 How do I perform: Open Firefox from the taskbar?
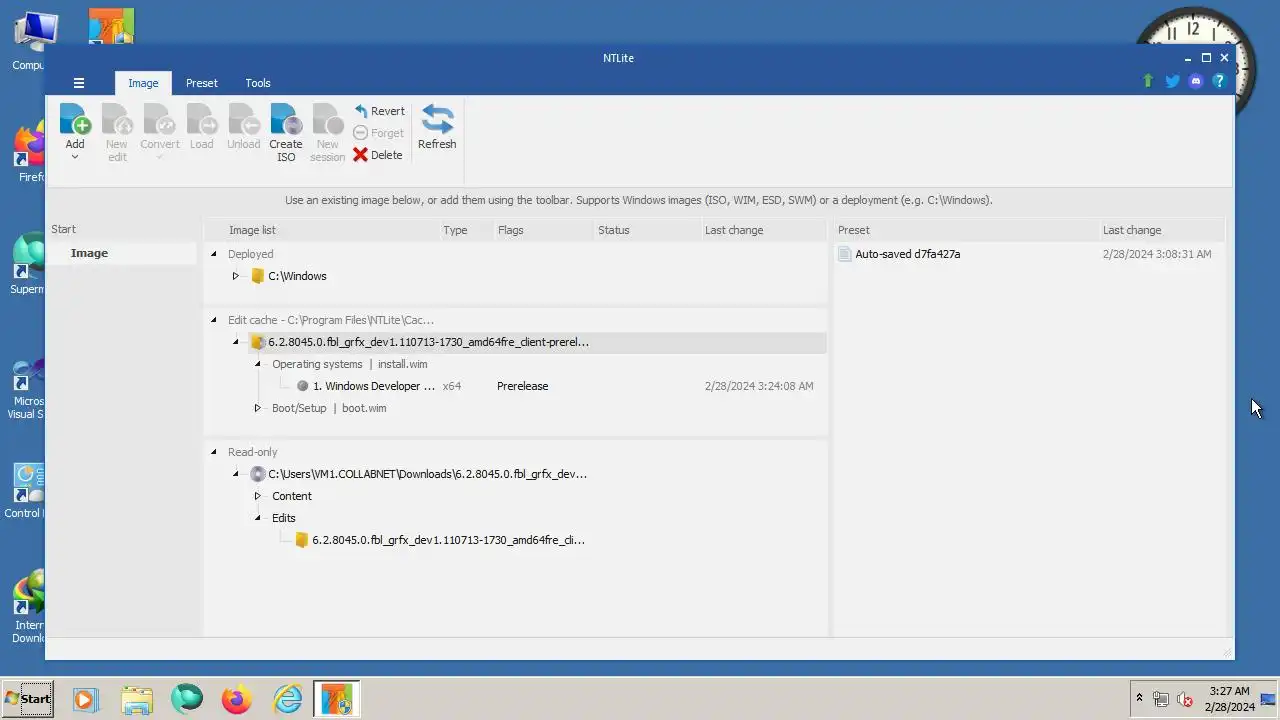click(x=237, y=699)
